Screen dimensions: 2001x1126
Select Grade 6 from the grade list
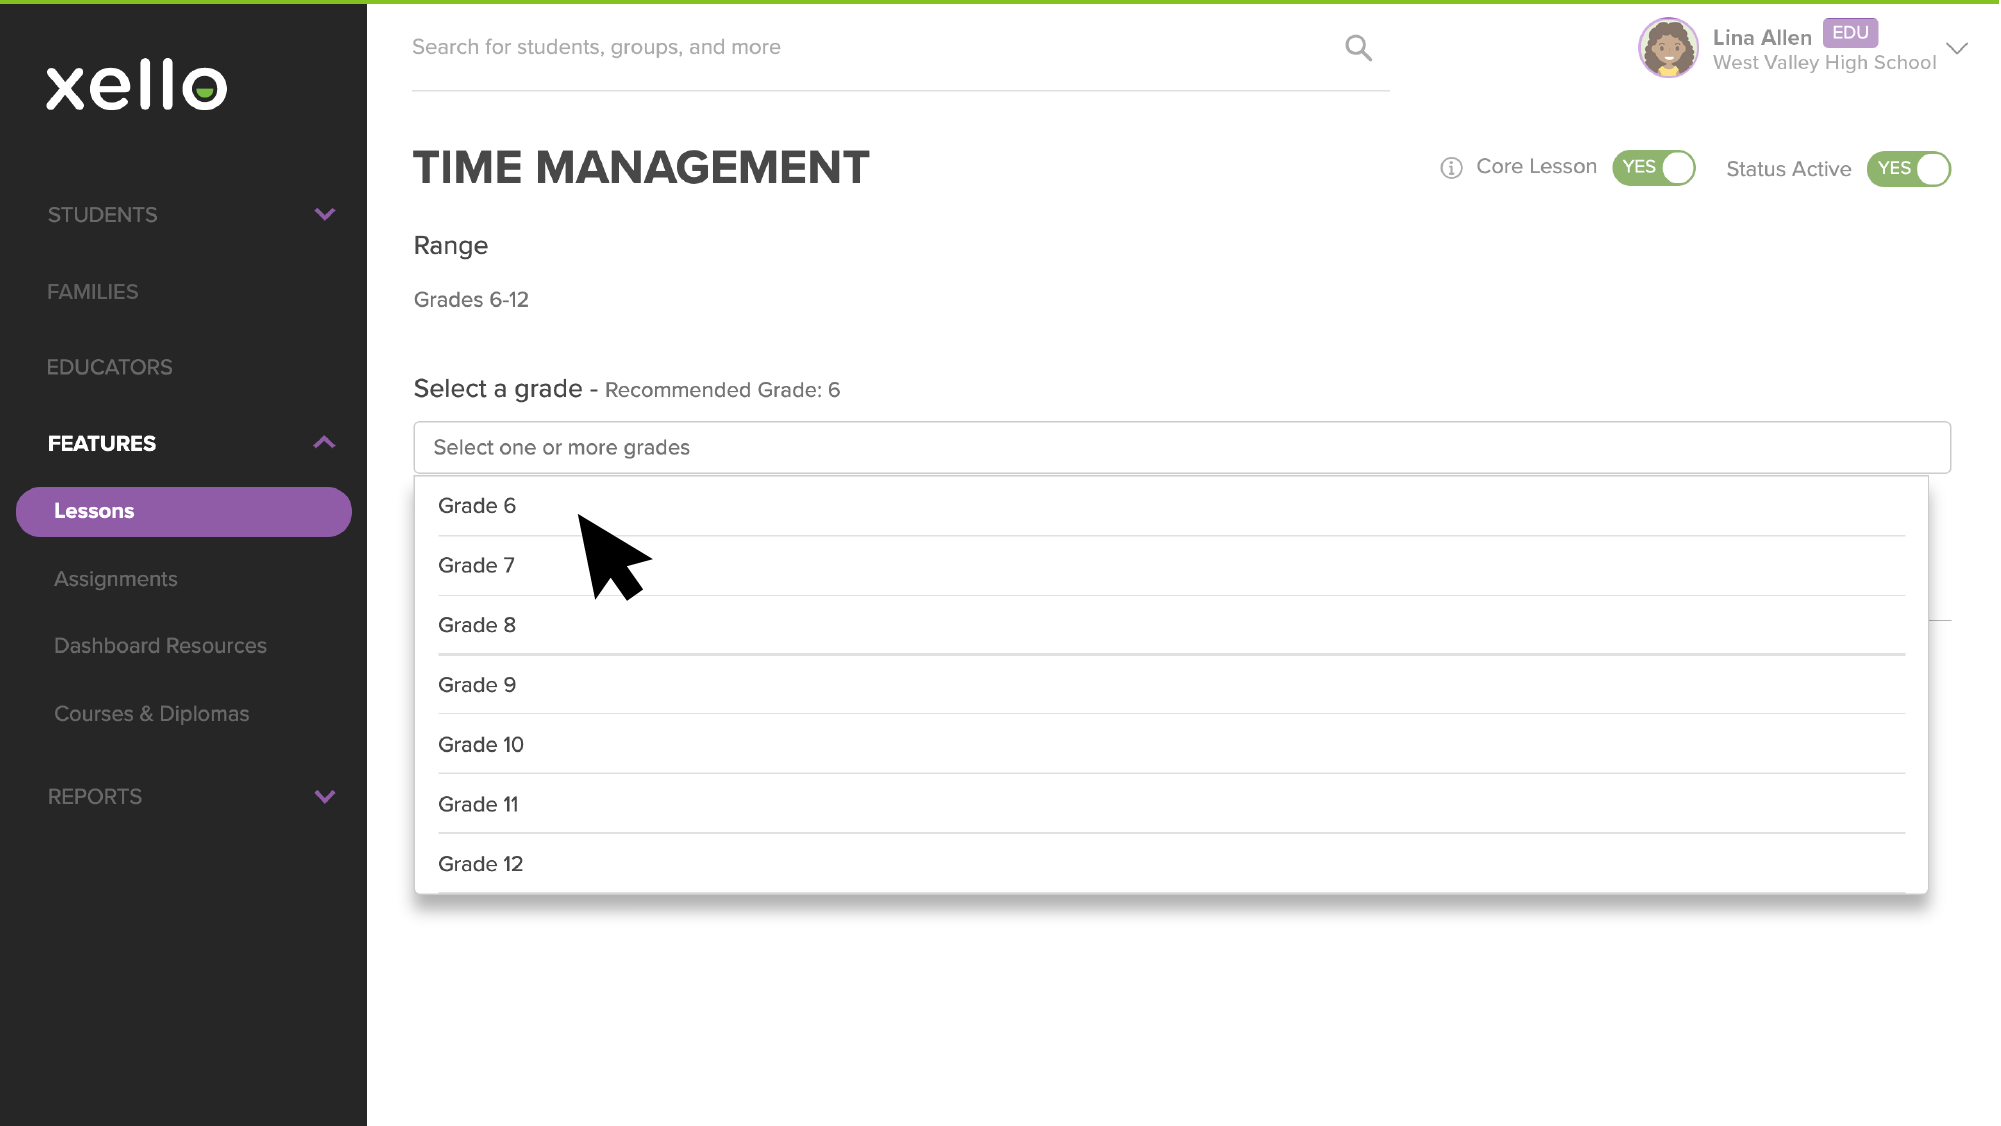coord(477,505)
